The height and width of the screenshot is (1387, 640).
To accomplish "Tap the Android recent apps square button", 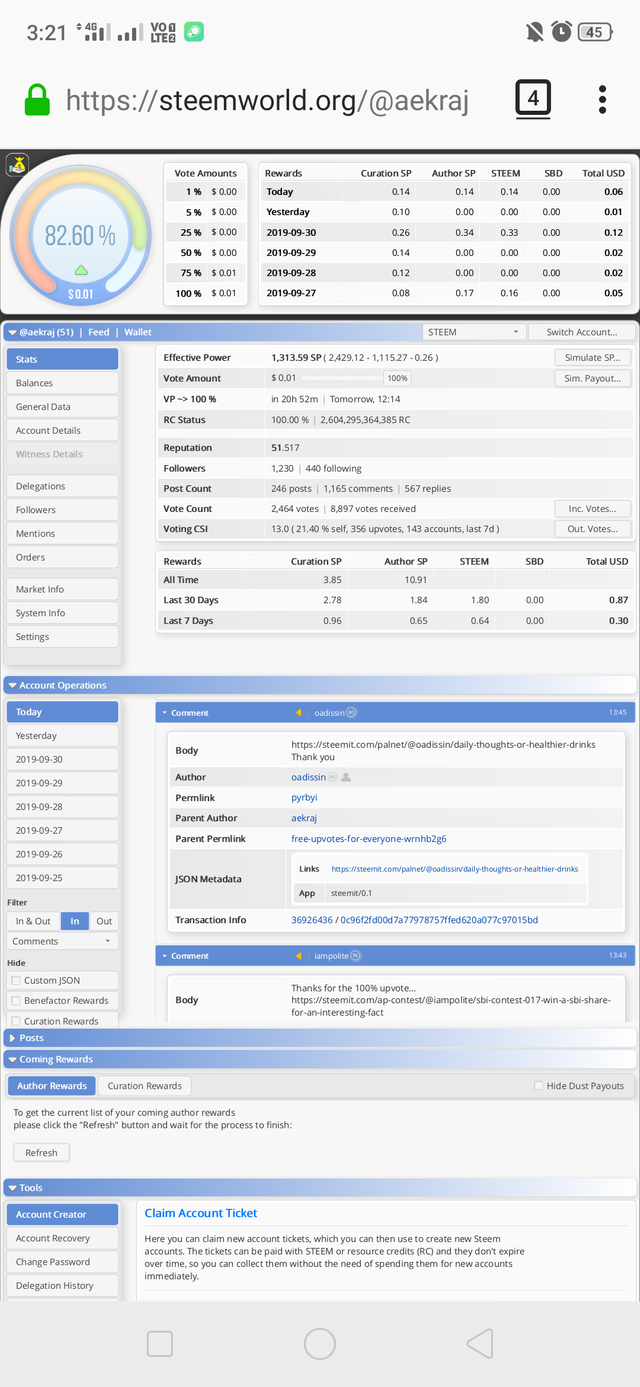I will pyautogui.click(x=160, y=1343).
